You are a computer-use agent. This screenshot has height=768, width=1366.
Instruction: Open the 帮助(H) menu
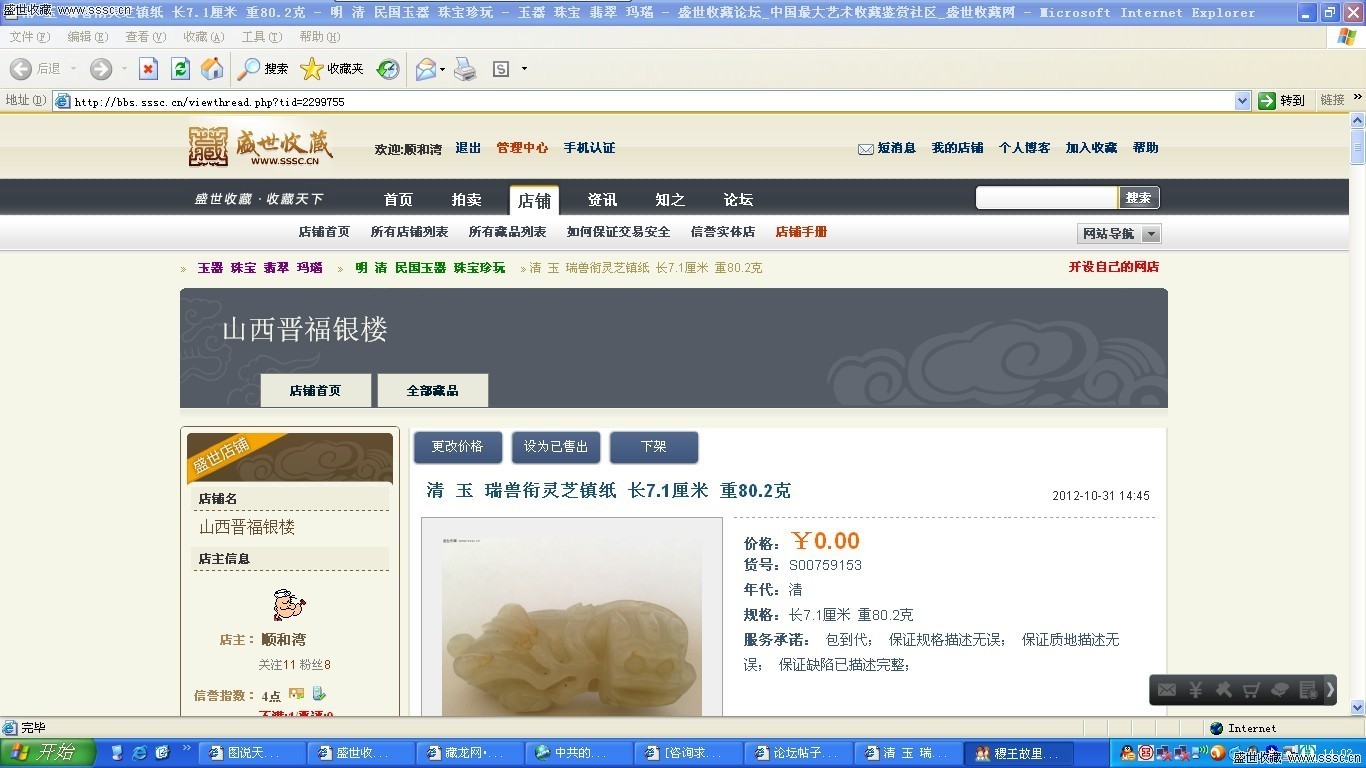pyautogui.click(x=320, y=37)
